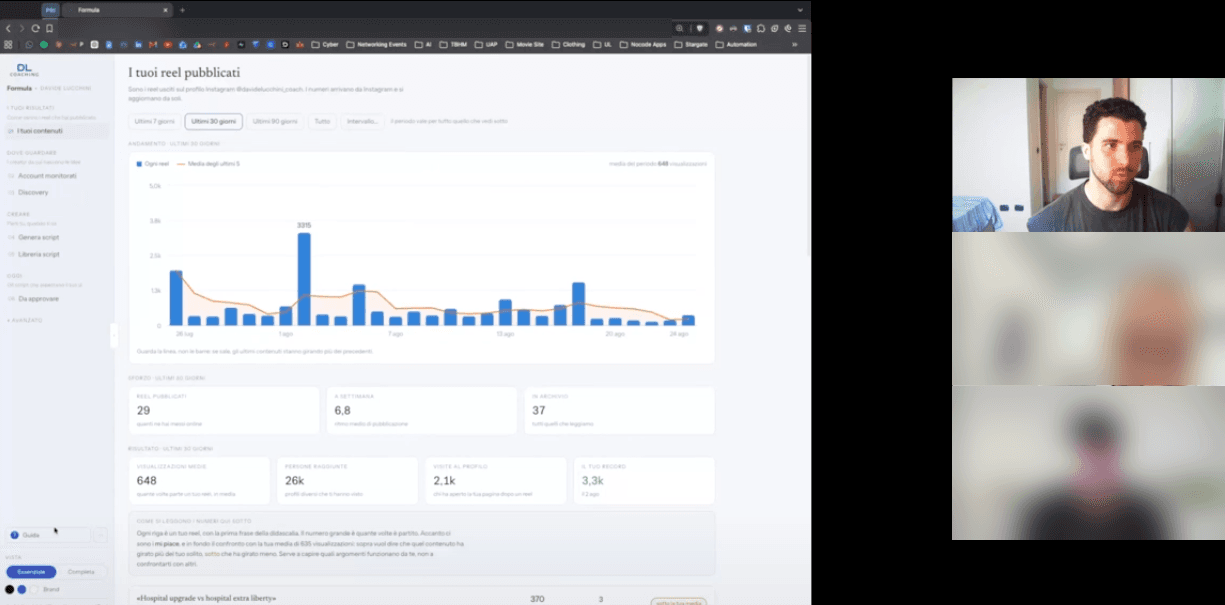Go back with the browser back arrow
Screen dimensions: 1225x605
[x=9, y=28]
